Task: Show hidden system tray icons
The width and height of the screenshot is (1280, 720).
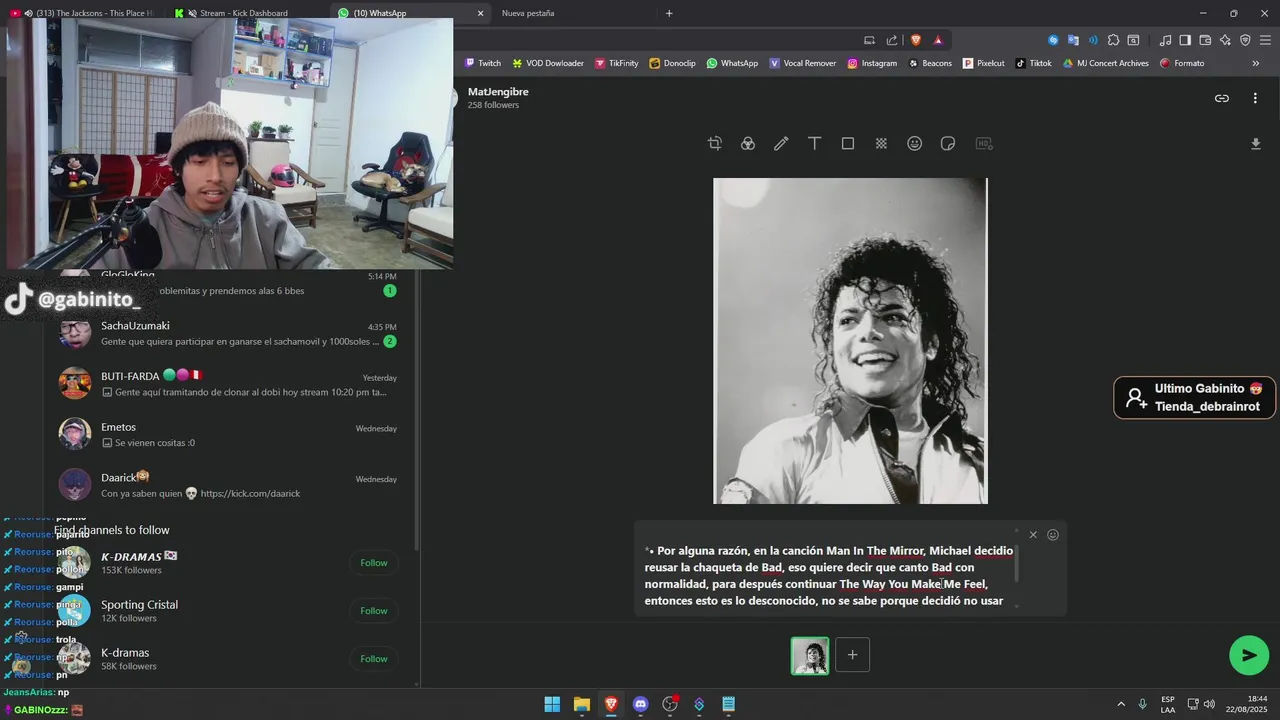Action: [1121, 704]
